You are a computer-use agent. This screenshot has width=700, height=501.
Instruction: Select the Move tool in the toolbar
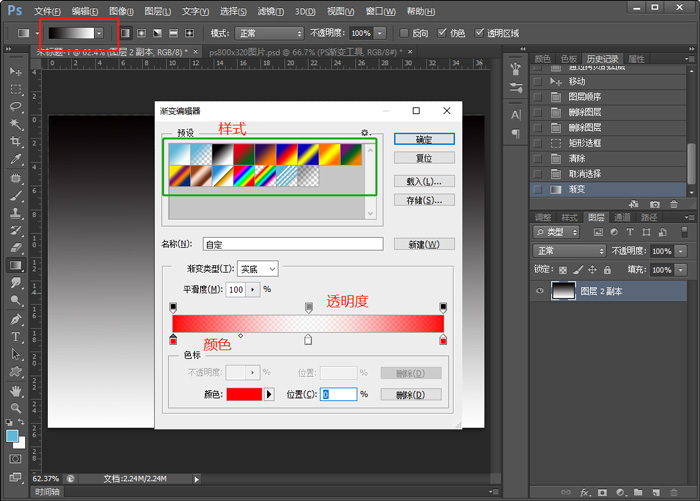click(x=16, y=71)
